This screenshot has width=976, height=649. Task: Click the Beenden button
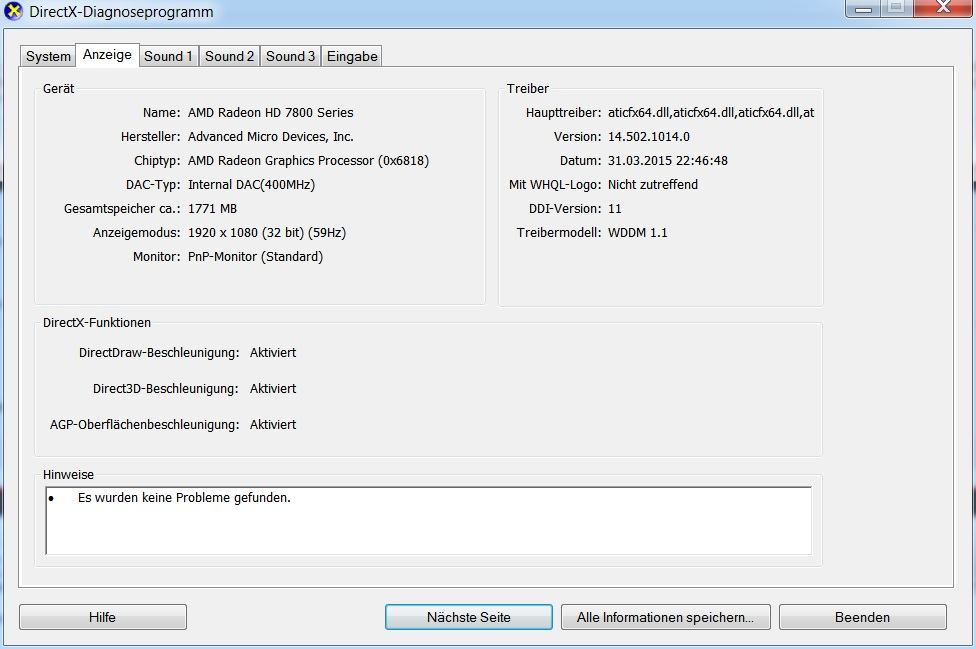click(x=863, y=617)
